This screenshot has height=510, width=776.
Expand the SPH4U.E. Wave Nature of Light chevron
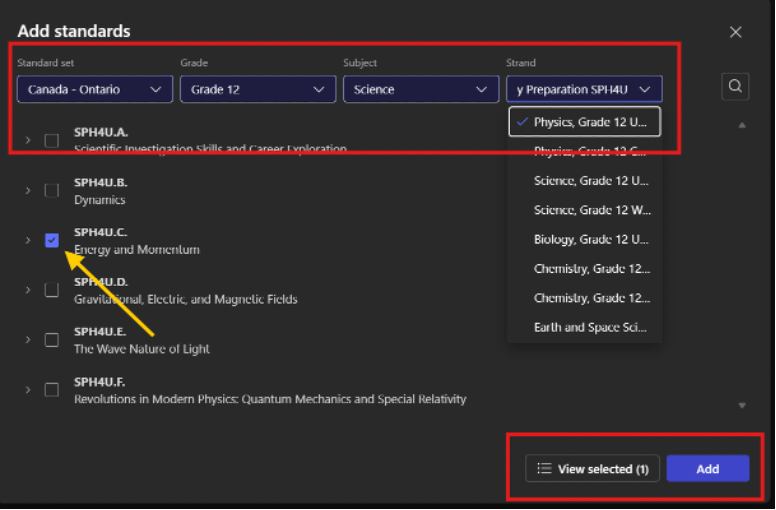pos(28,340)
